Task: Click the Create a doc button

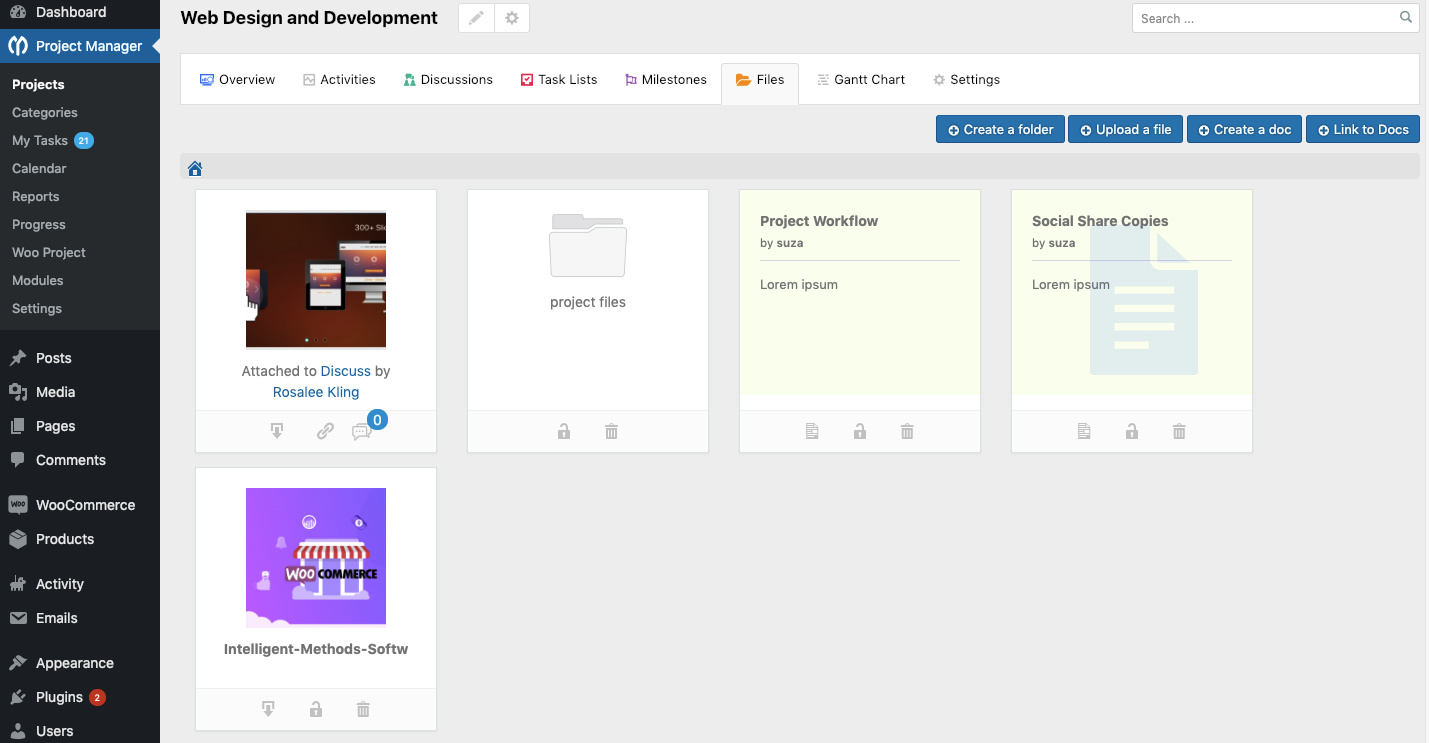Action: pyautogui.click(x=1244, y=129)
